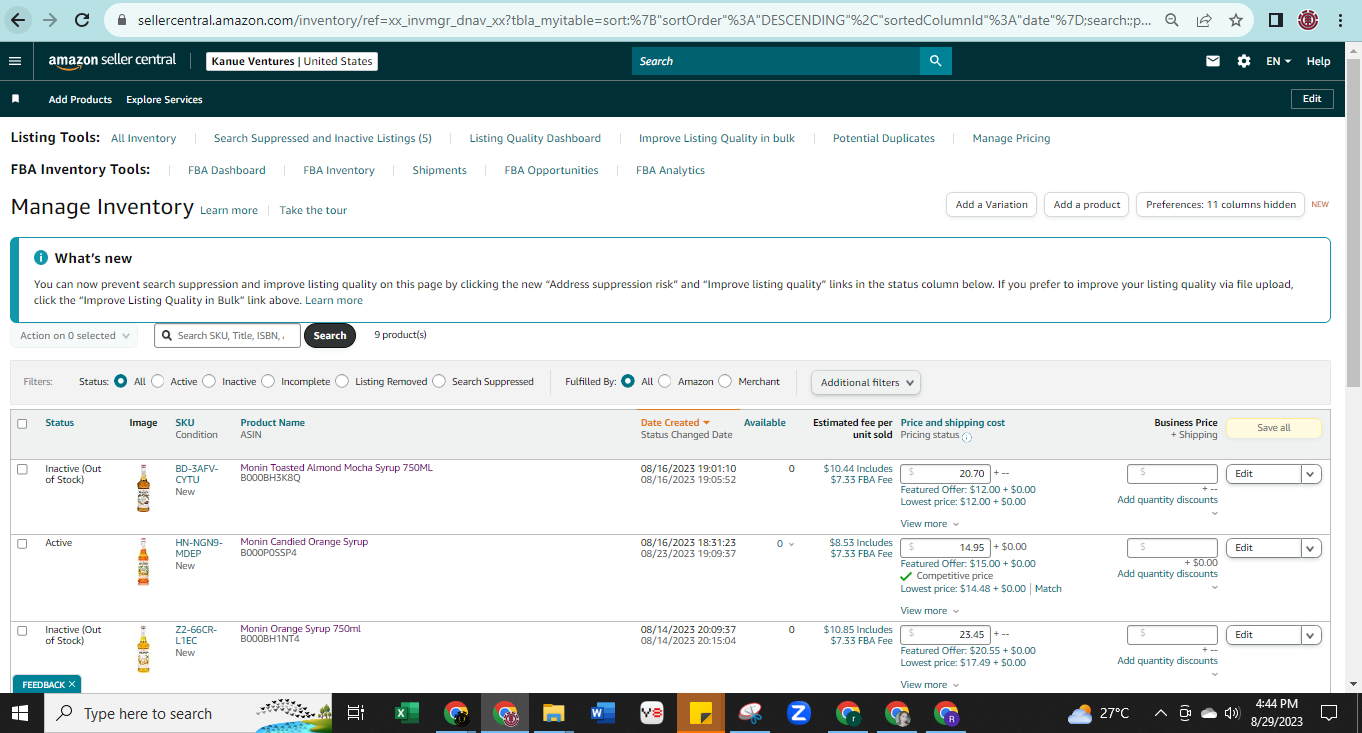
Task: Open the Edit dropdown arrow for Toasted Almond Mocha
Action: [x=1311, y=474]
